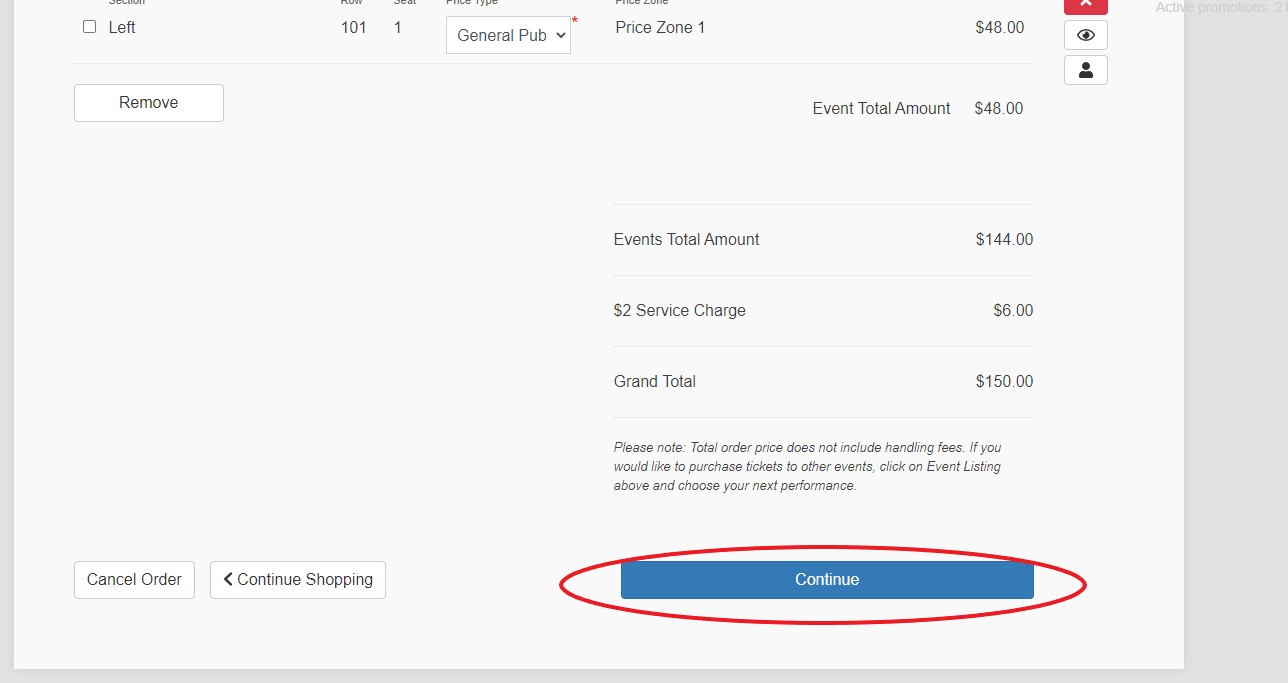Click the $6.00 service charge amount
The height and width of the screenshot is (683, 1288).
(1012, 310)
